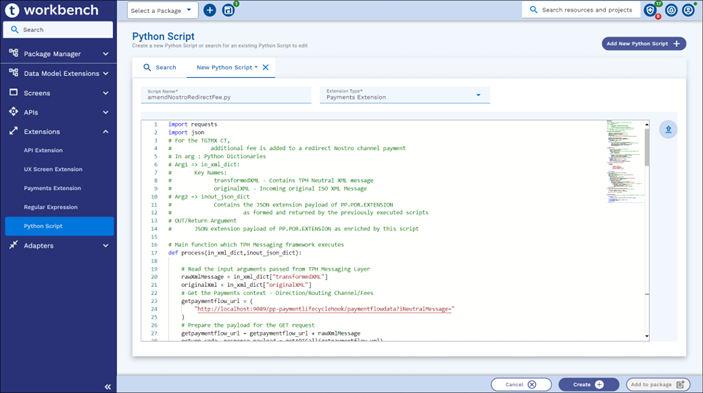The height and width of the screenshot is (393, 703).
Task: Click Add New Python Script button
Action: (x=643, y=43)
